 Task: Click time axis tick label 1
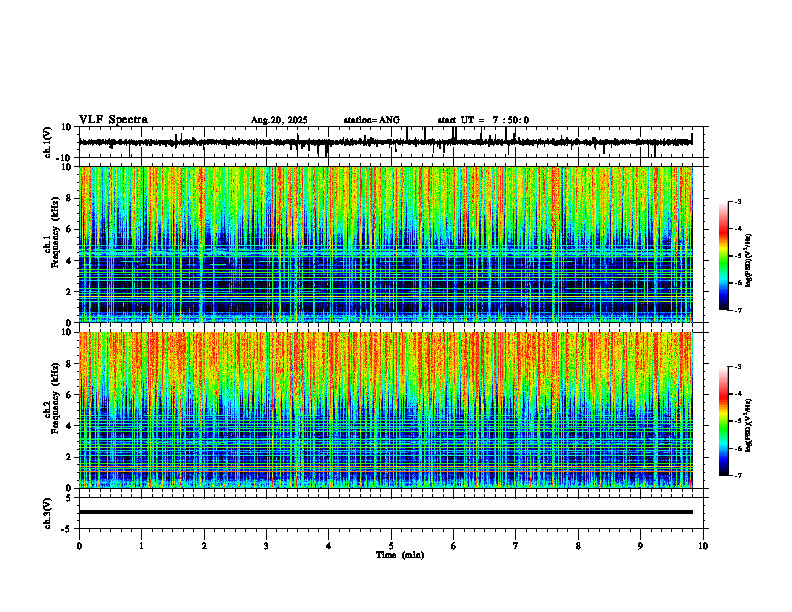(141, 546)
